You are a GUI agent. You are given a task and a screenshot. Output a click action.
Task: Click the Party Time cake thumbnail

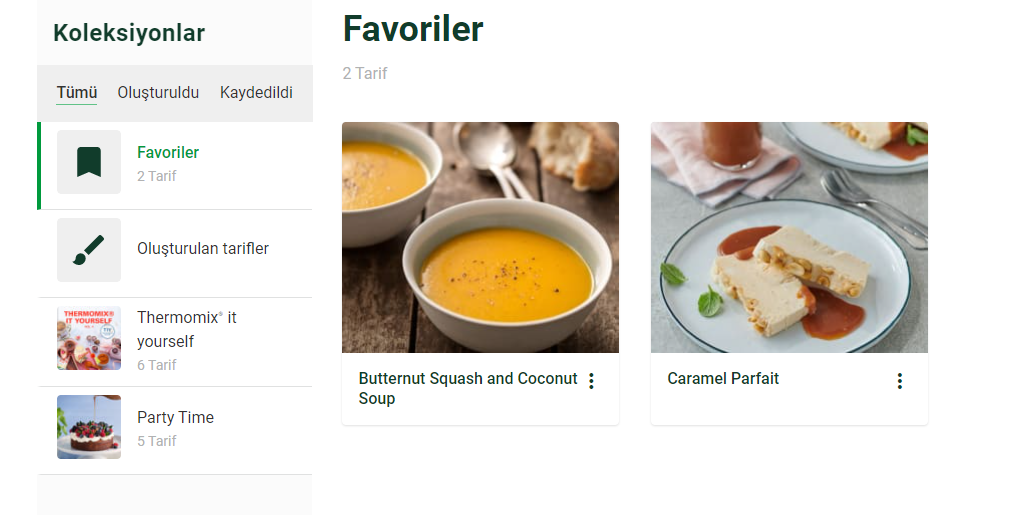point(89,427)
